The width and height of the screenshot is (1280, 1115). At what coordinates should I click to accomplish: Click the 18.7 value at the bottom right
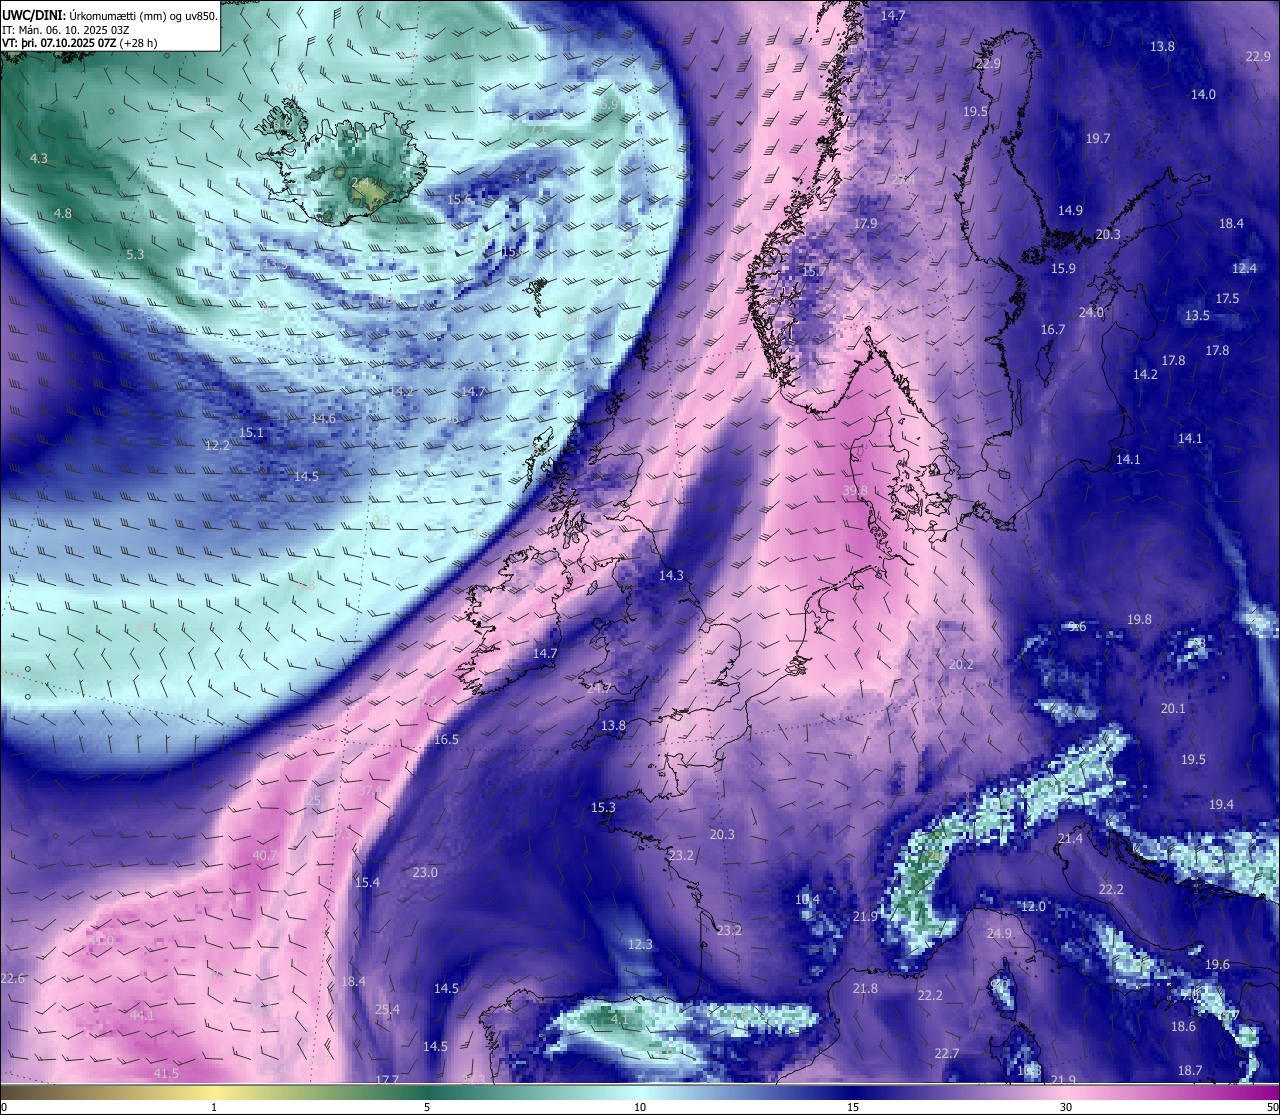click(x=1190, y=1070)
